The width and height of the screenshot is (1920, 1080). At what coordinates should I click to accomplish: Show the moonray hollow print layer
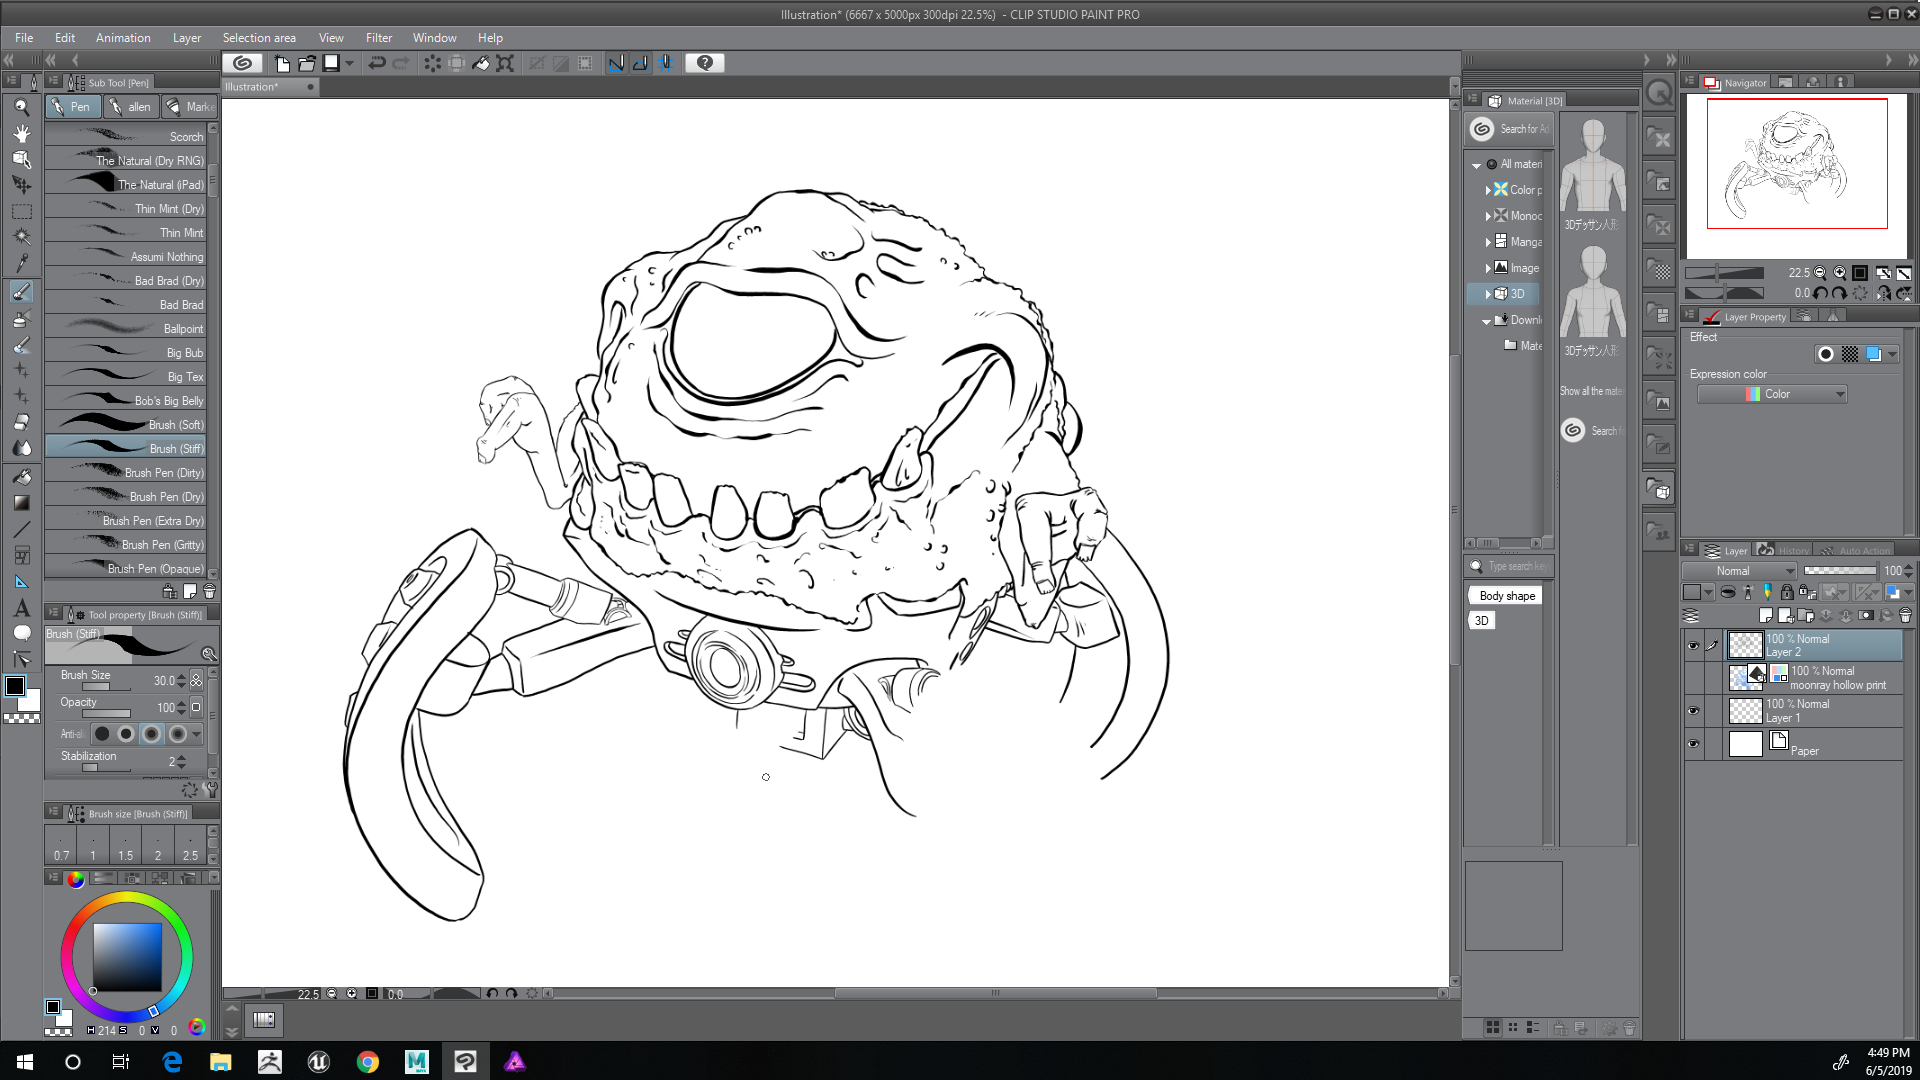click(x=1693, y=678)
